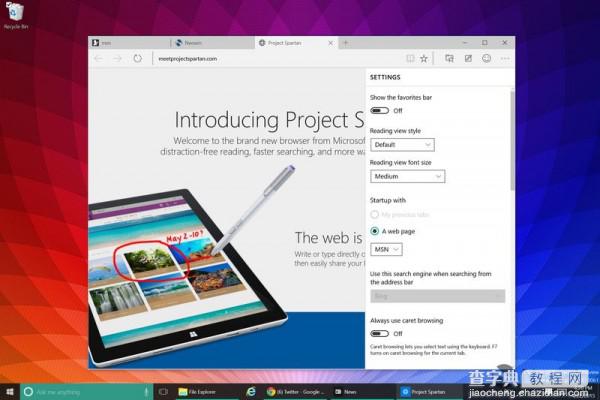Open the Recycle Bin desktop icon
This screenshot has width=600, height=400.
[15, 16]
